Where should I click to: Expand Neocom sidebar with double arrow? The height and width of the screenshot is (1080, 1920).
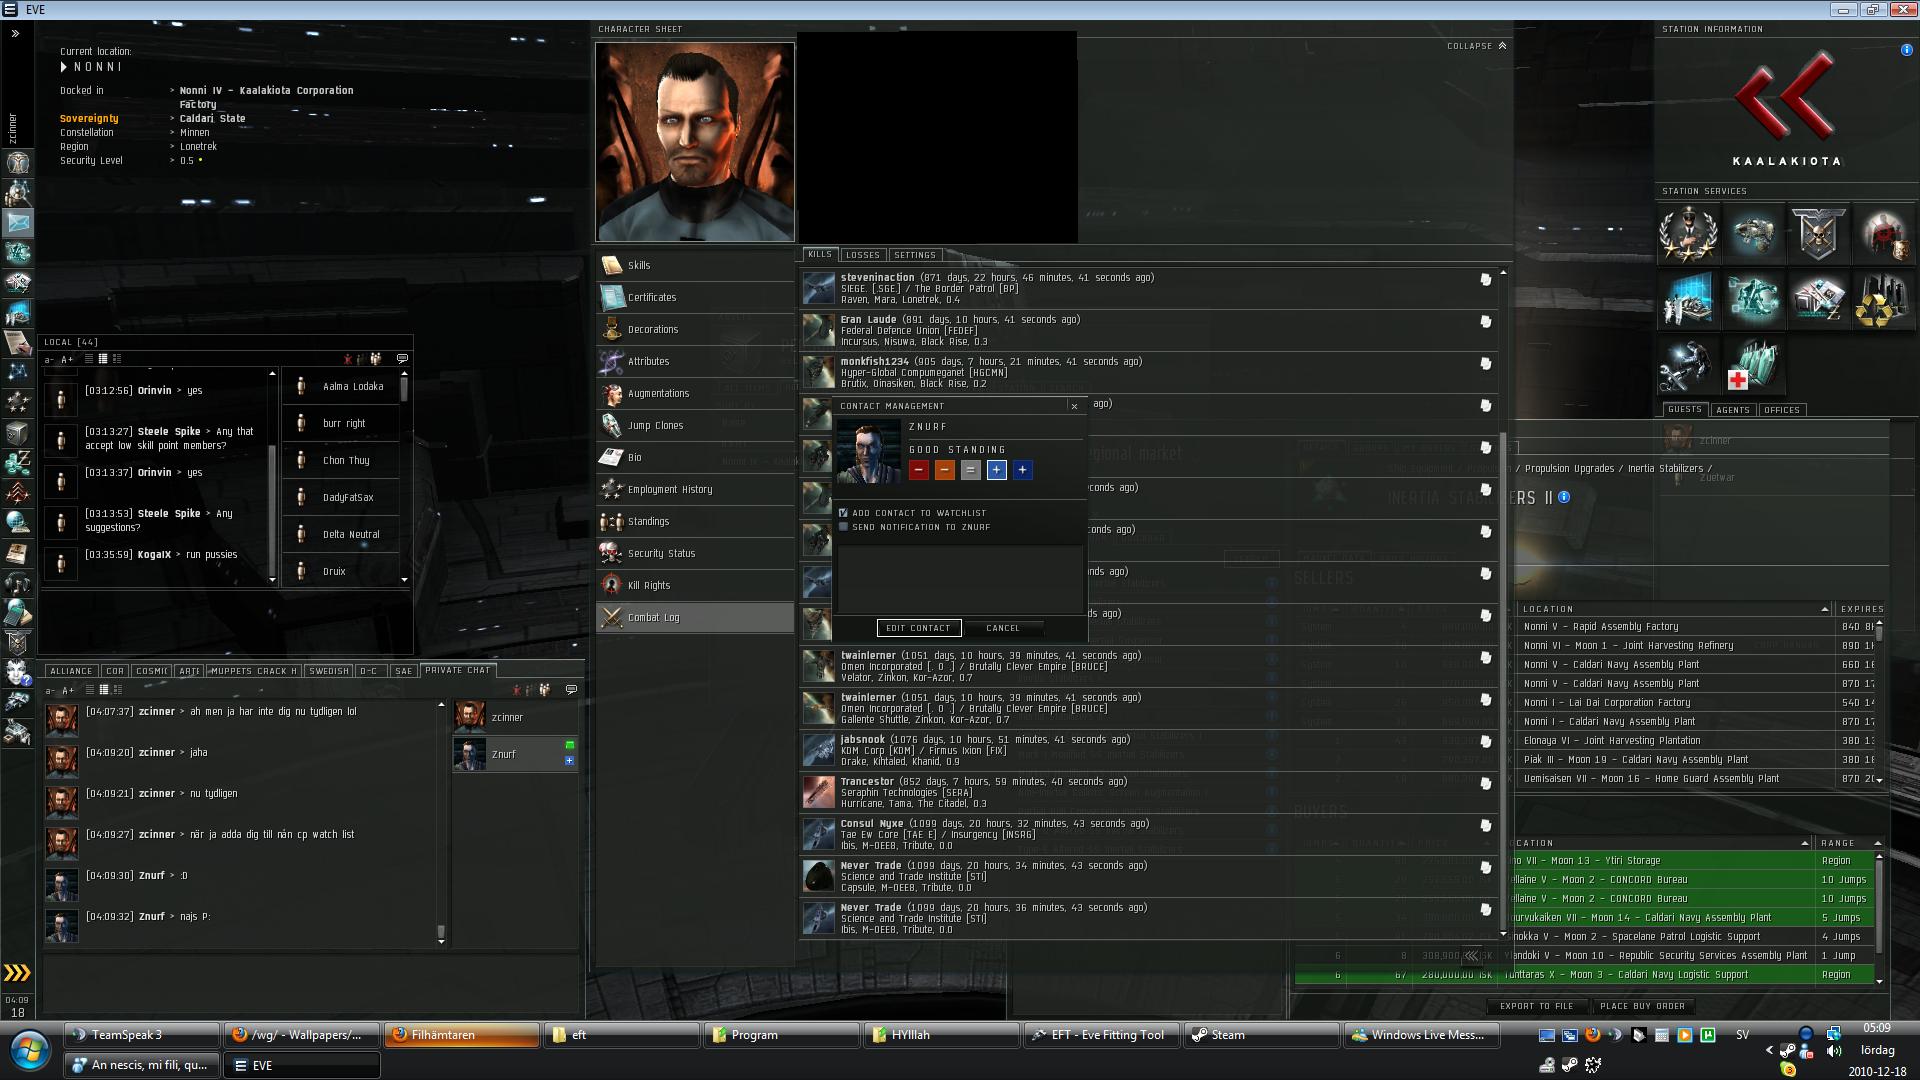click(x=15, y=33)
